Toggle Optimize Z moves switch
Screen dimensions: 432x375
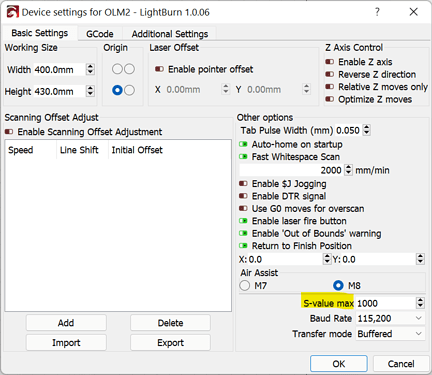(330, 99)
